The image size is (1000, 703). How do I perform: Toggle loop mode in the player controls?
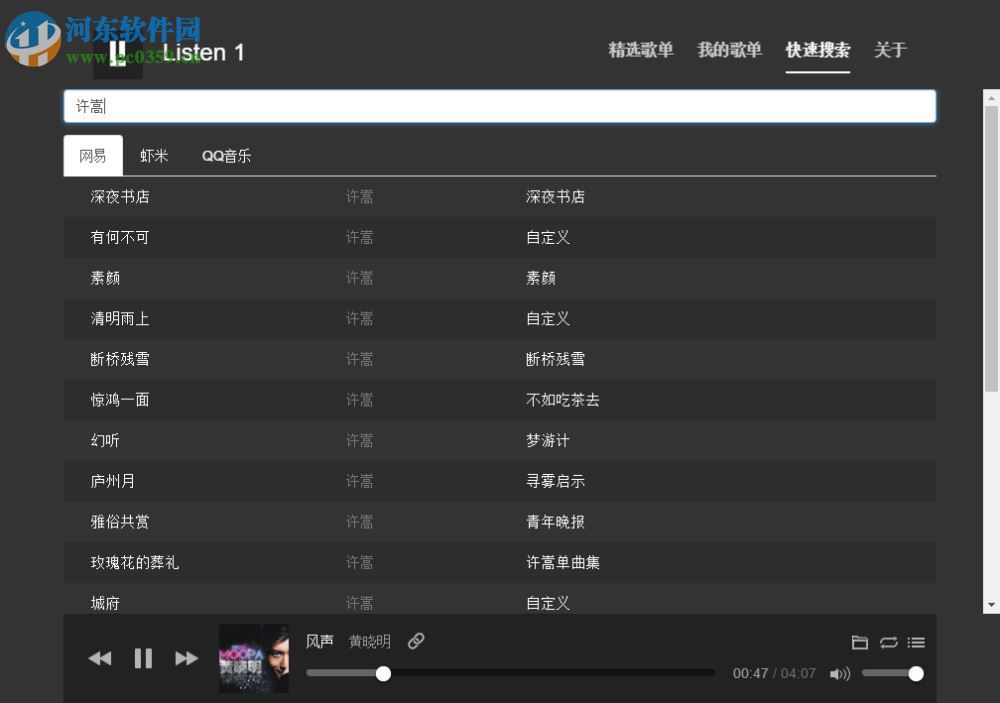pos(889,643)
